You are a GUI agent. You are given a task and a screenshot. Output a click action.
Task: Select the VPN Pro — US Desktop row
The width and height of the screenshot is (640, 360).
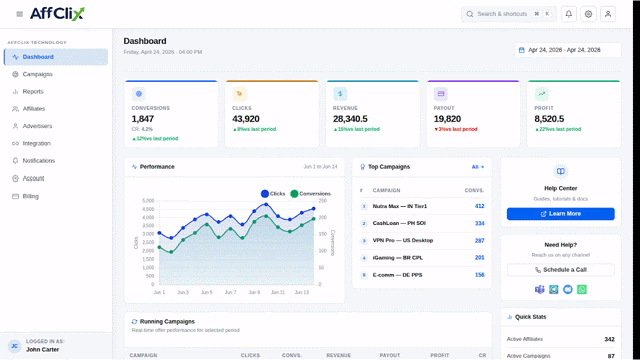pyautogui.click(x=422, y=240)
